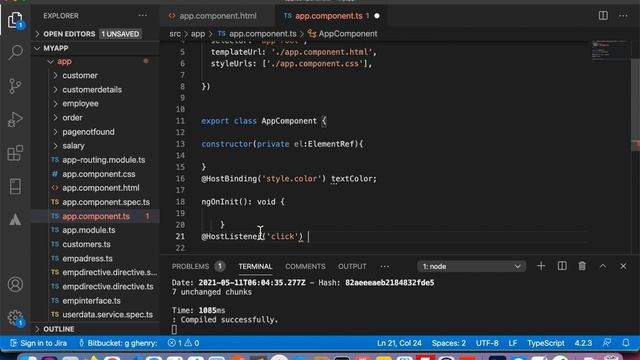Create a new terminal with plus icon
This screenshot has width=640, height=360.
click(x=541, y=266)
